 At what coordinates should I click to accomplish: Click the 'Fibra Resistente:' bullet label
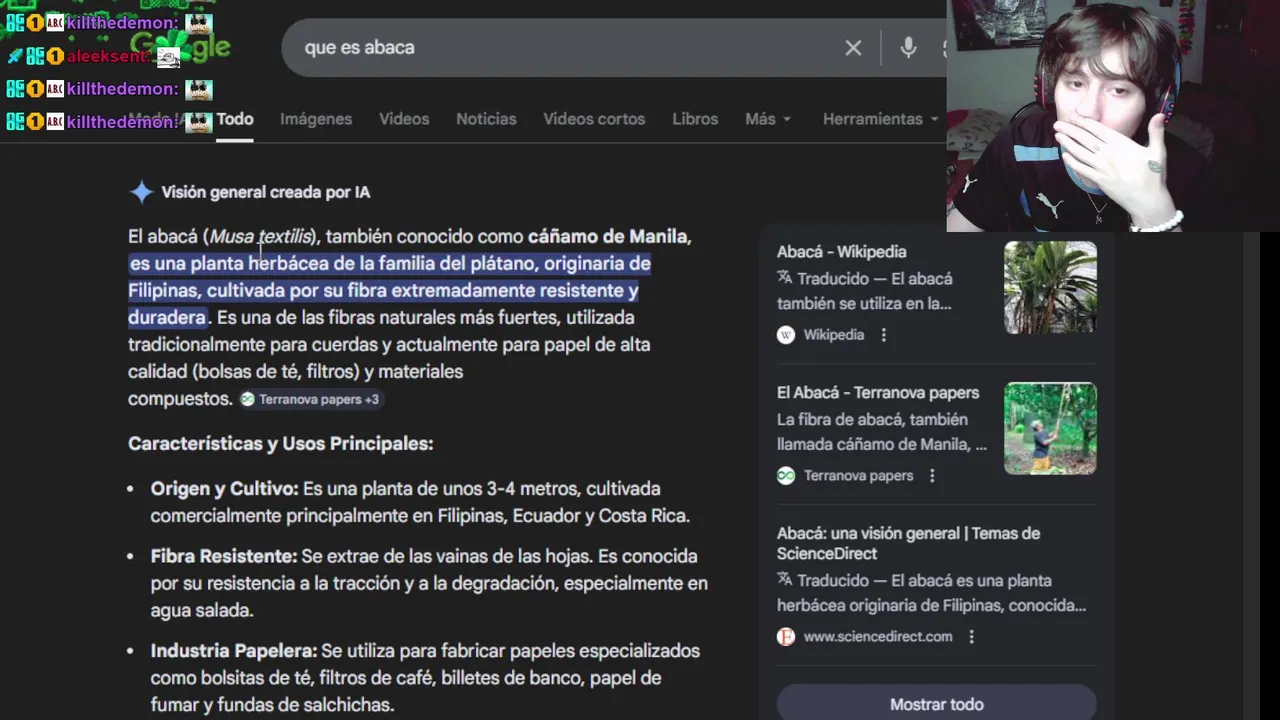[224, 556]
